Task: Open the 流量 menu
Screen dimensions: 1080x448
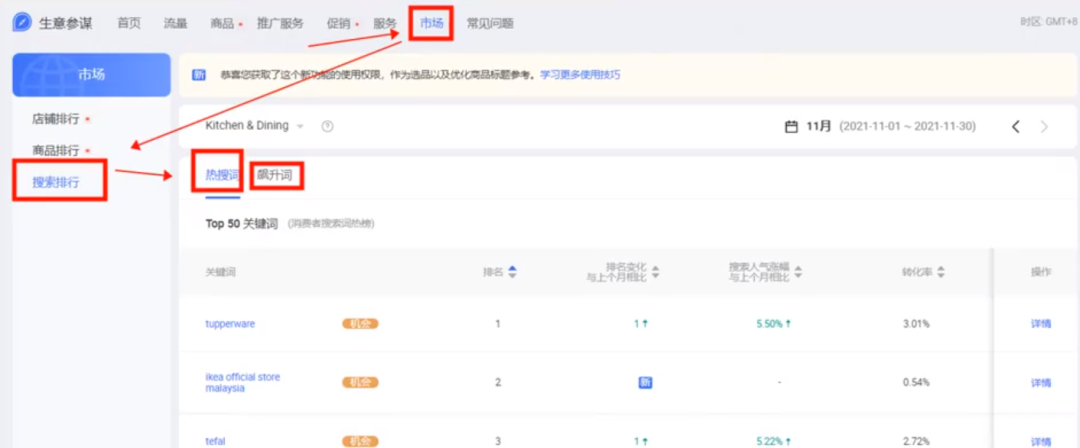Action: click(176, 23)
